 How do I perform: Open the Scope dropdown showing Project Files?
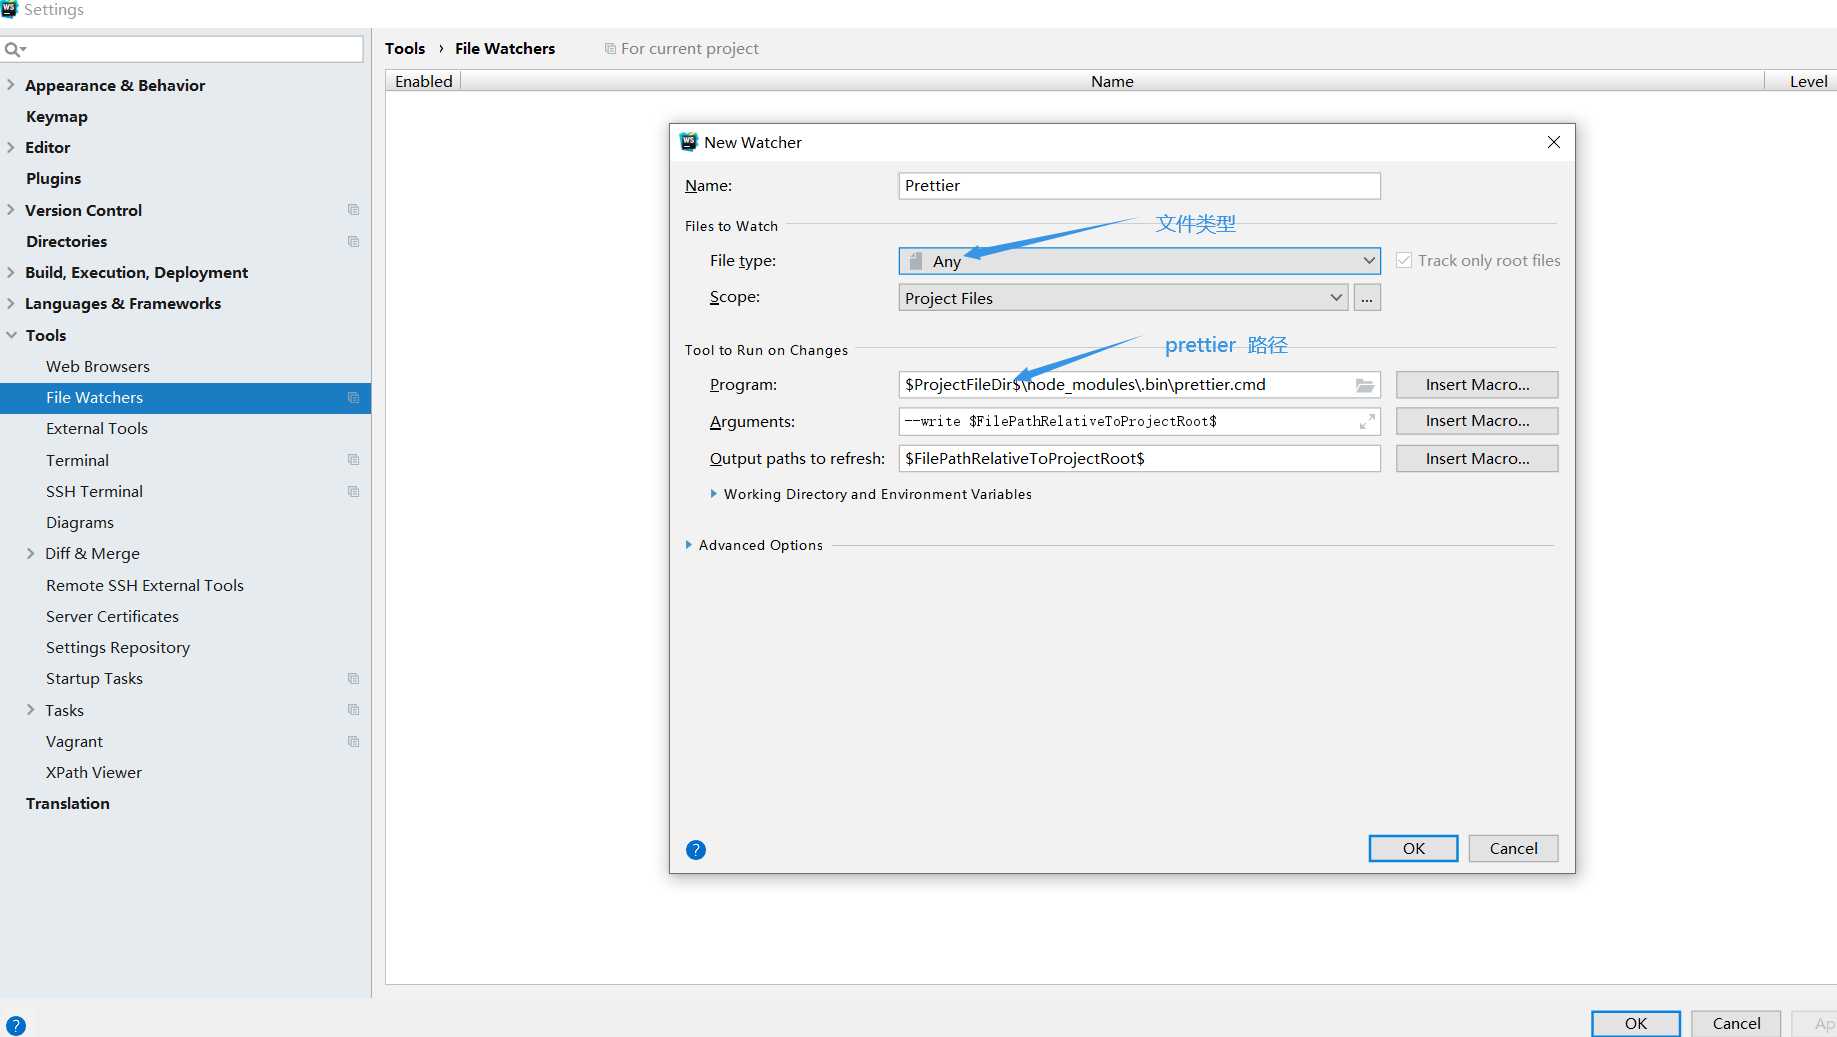click(x=1122, y=298)
